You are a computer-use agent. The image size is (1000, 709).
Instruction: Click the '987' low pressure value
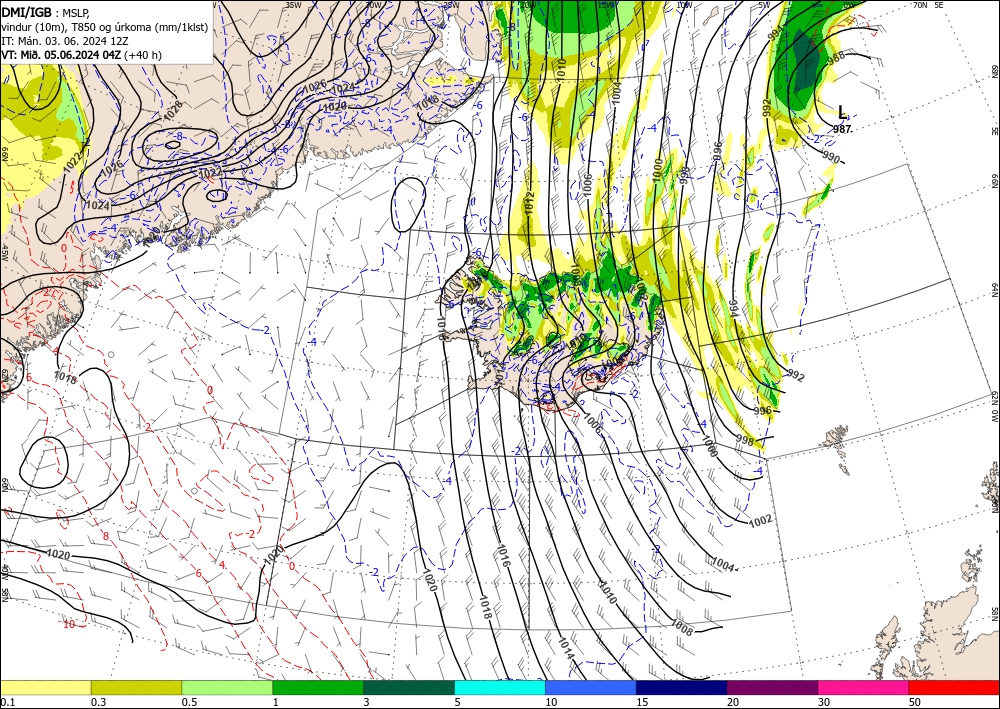click(842, 129)
